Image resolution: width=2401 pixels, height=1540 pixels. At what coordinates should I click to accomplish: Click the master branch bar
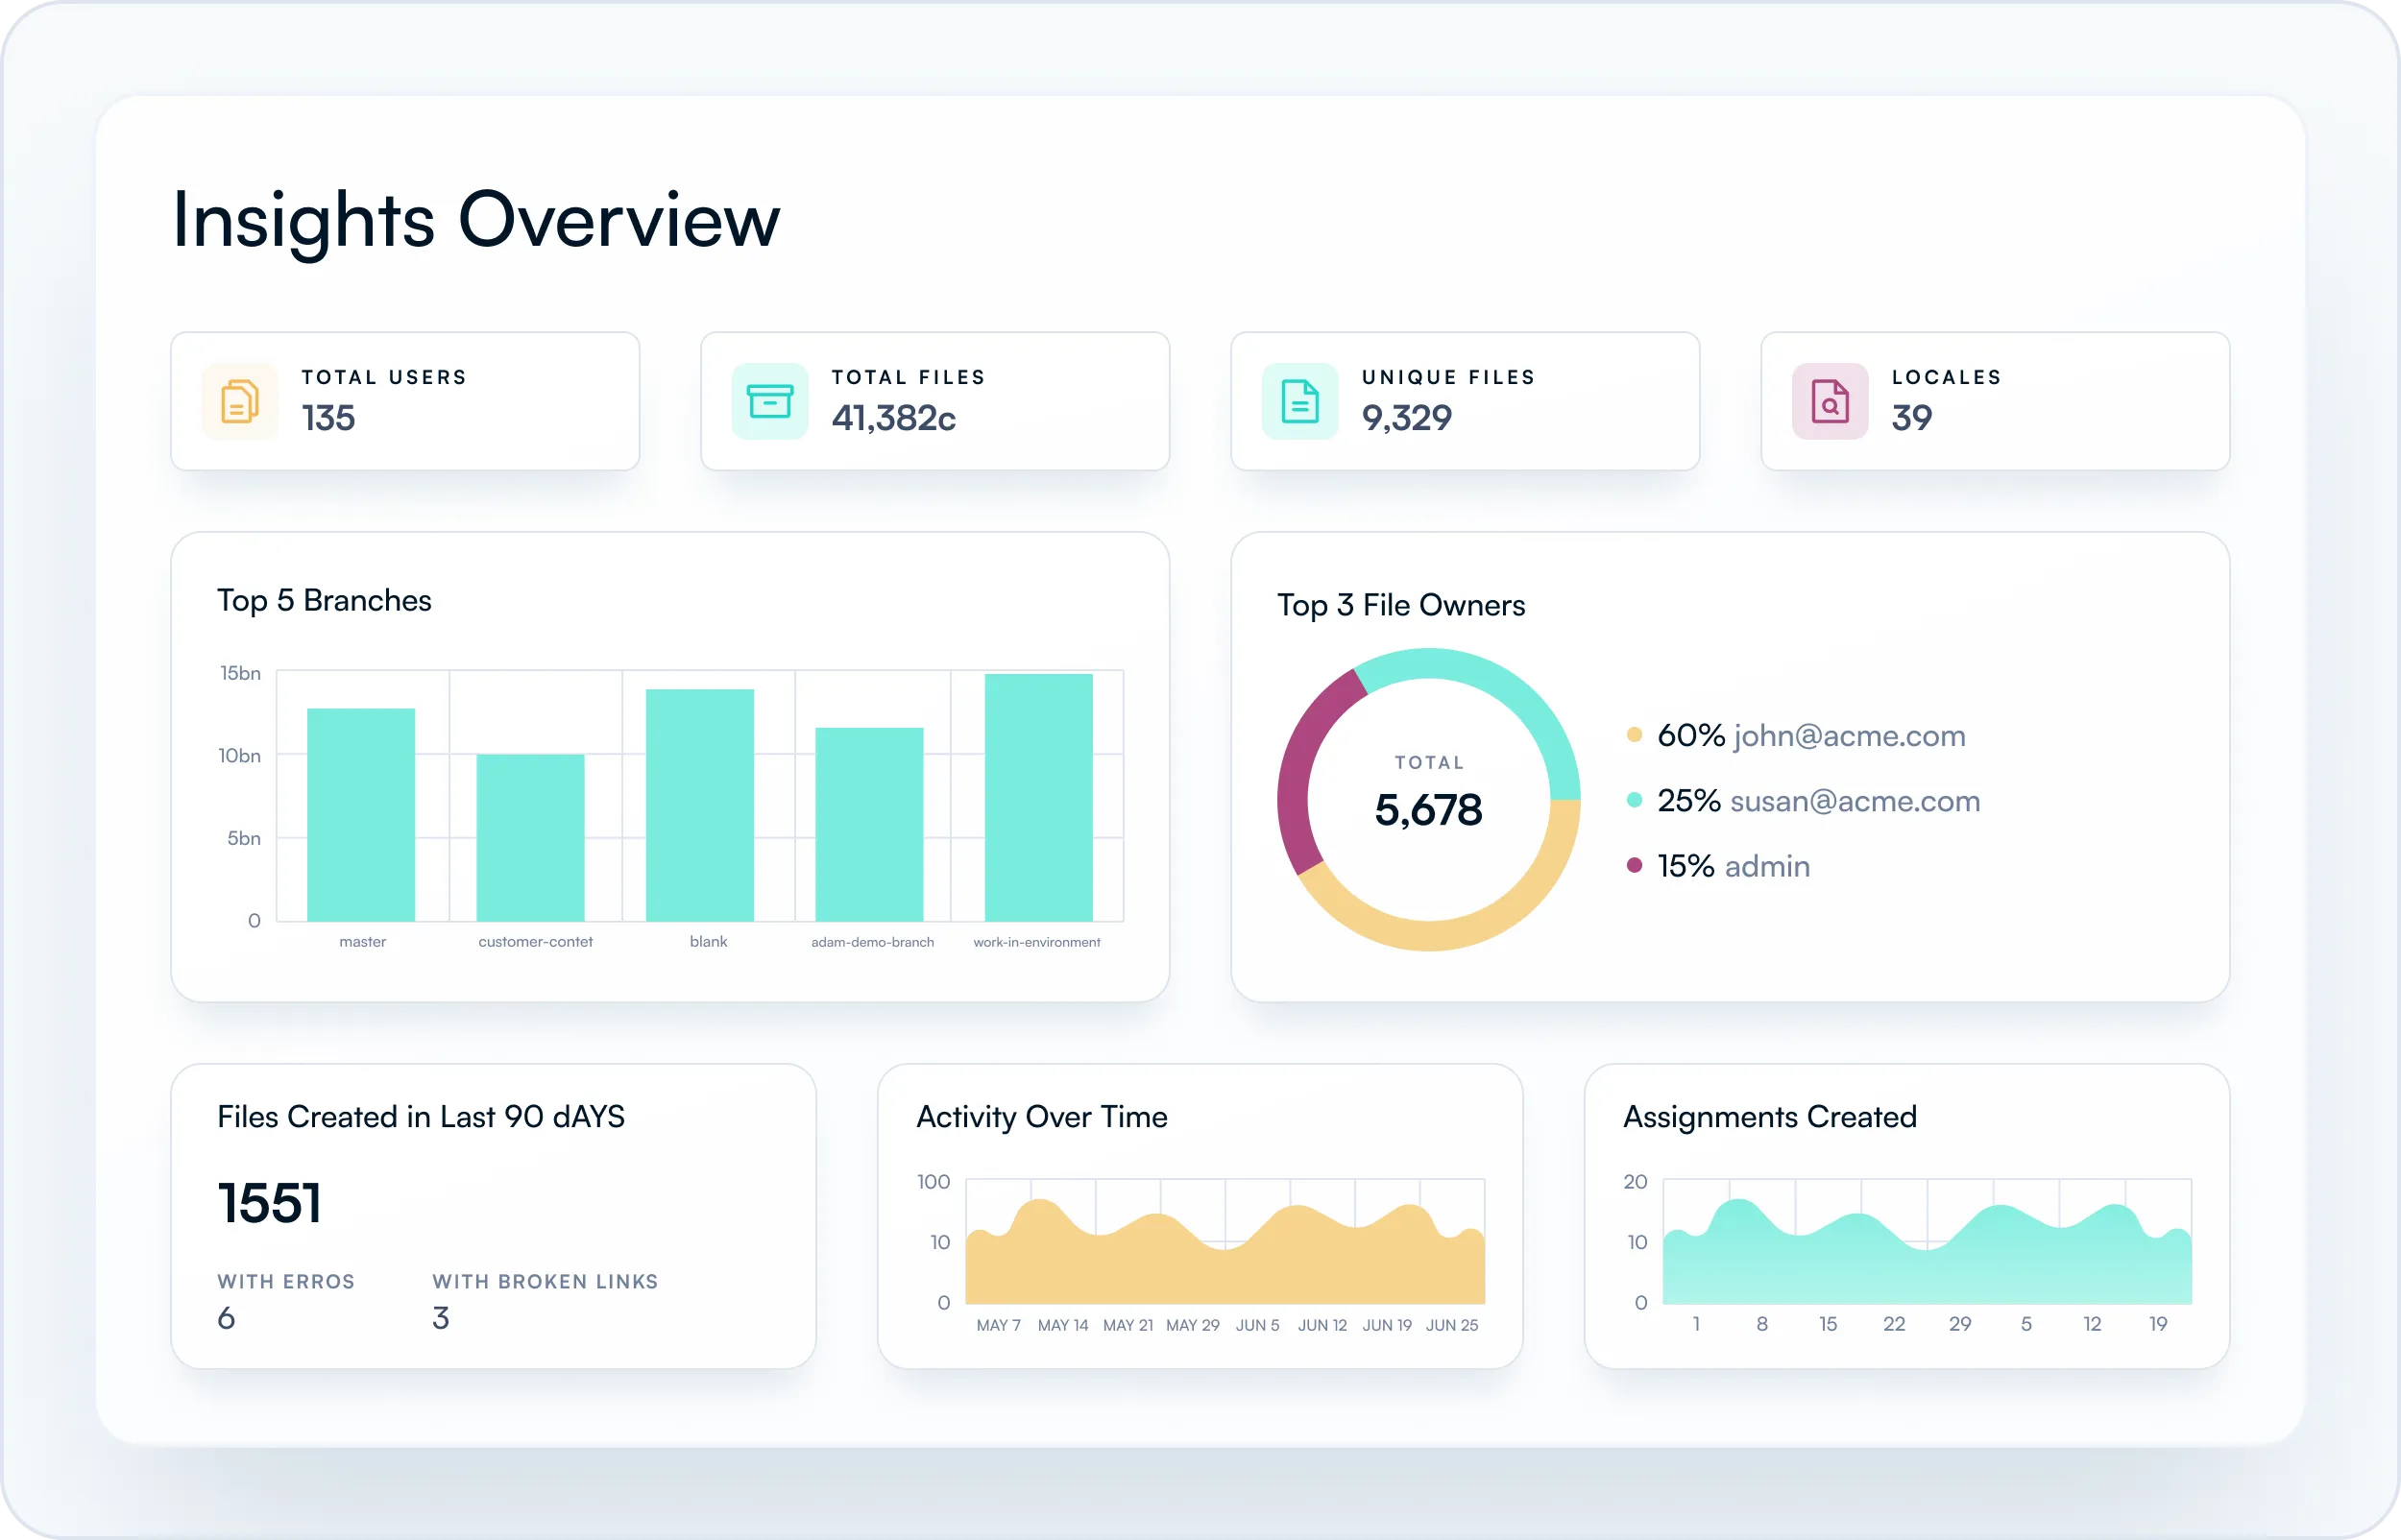click(361, 815)
